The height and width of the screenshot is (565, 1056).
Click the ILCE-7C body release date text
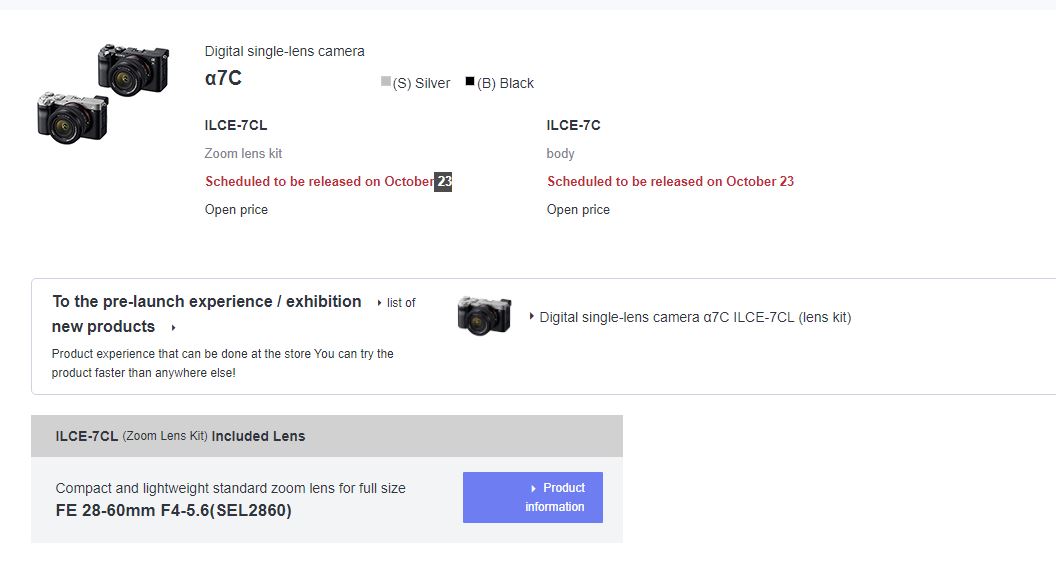(670, 181)
